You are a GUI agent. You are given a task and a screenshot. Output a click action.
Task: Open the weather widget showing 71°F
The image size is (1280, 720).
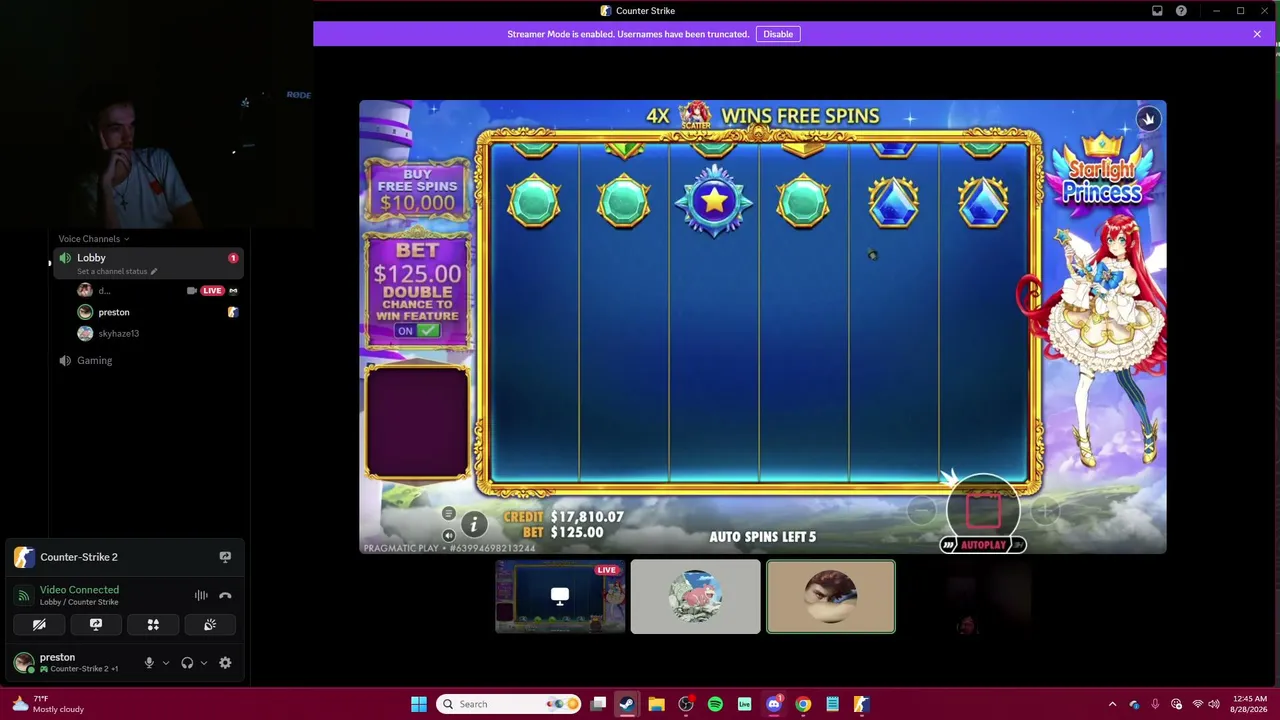click(48, 704)
